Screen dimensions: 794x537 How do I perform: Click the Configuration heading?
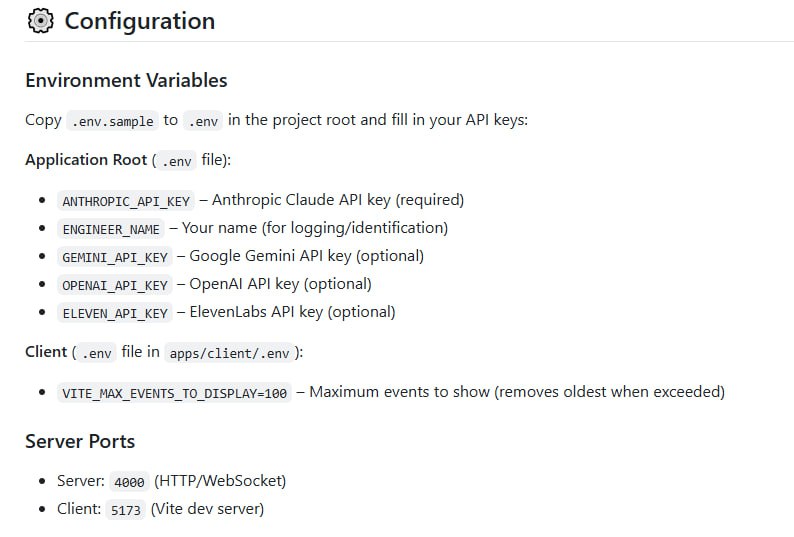click(x=139, y=21)
